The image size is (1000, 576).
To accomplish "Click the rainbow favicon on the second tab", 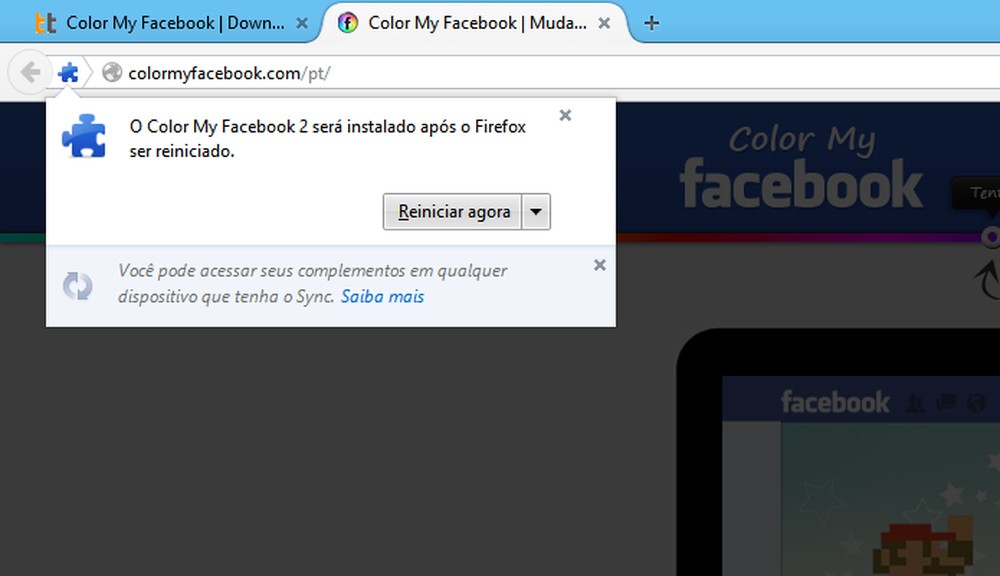I will click(347, 21).
